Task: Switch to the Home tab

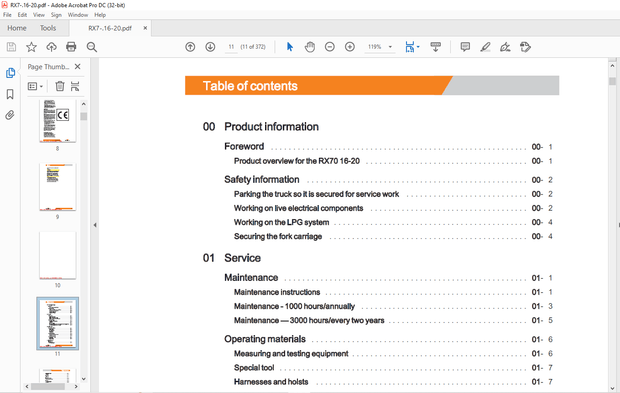Action: pos(17,28)
